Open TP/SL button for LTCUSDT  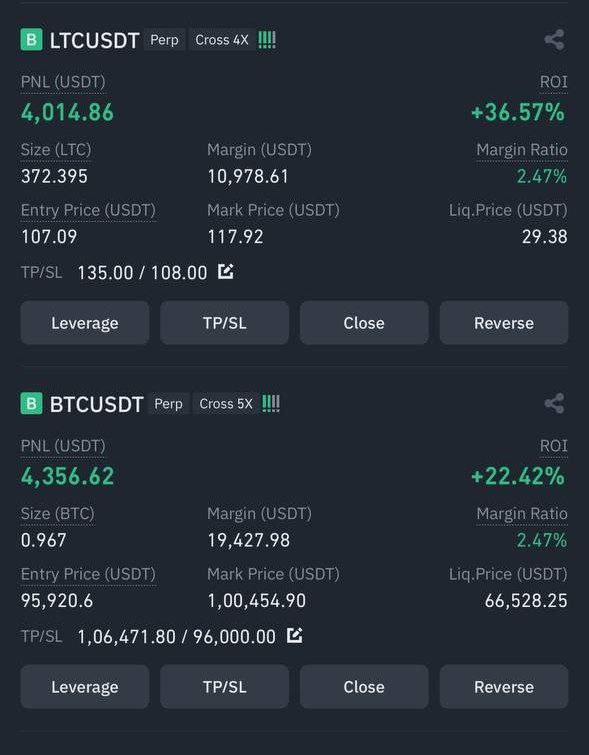(224, 323)
